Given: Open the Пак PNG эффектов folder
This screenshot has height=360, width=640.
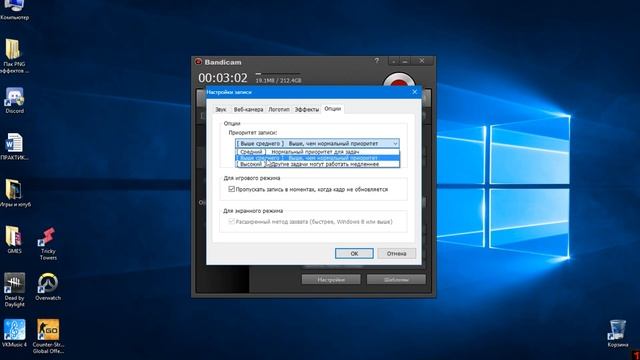Looking at the screenshot, I should (x=14, y=56).
